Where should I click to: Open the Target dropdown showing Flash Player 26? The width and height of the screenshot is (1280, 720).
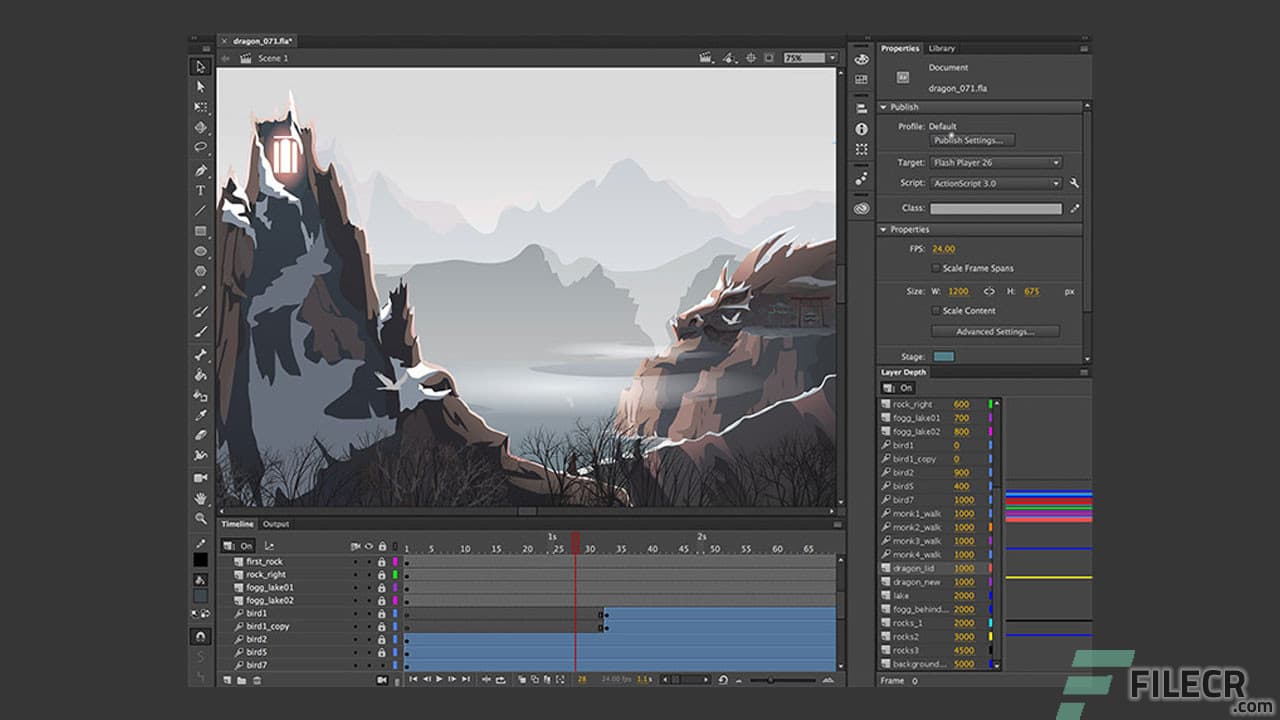[x=1055, y=162]
